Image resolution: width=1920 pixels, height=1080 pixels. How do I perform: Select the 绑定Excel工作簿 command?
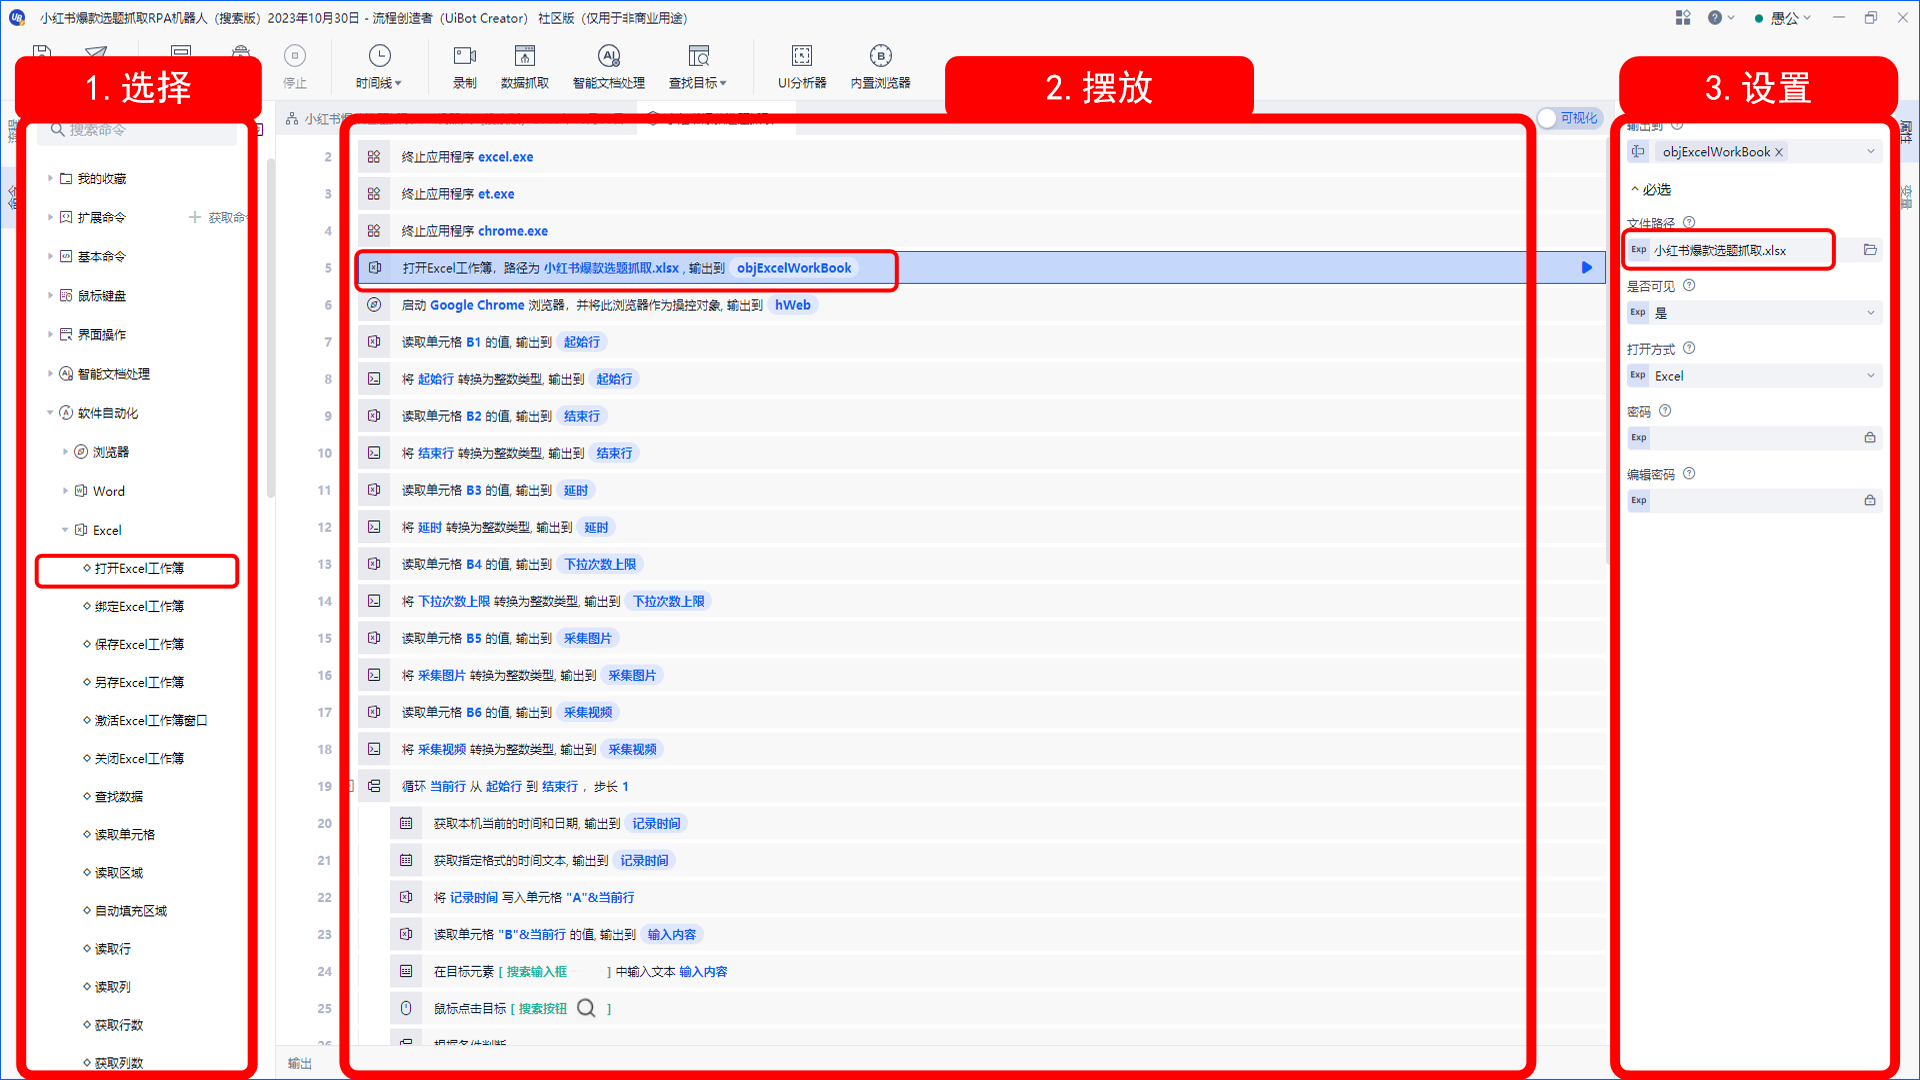pyautogui.click(x=139, y=607)
